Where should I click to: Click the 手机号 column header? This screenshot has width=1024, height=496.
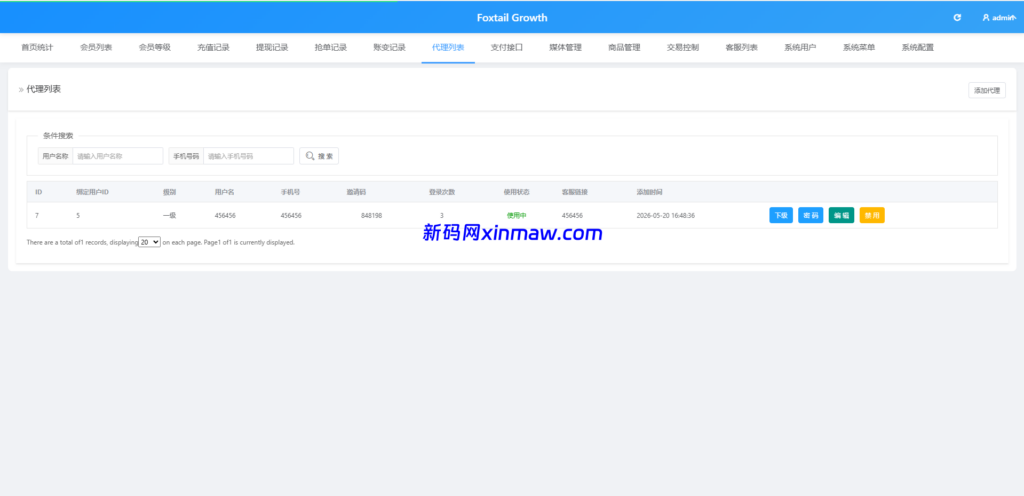[x=291, y=192]
